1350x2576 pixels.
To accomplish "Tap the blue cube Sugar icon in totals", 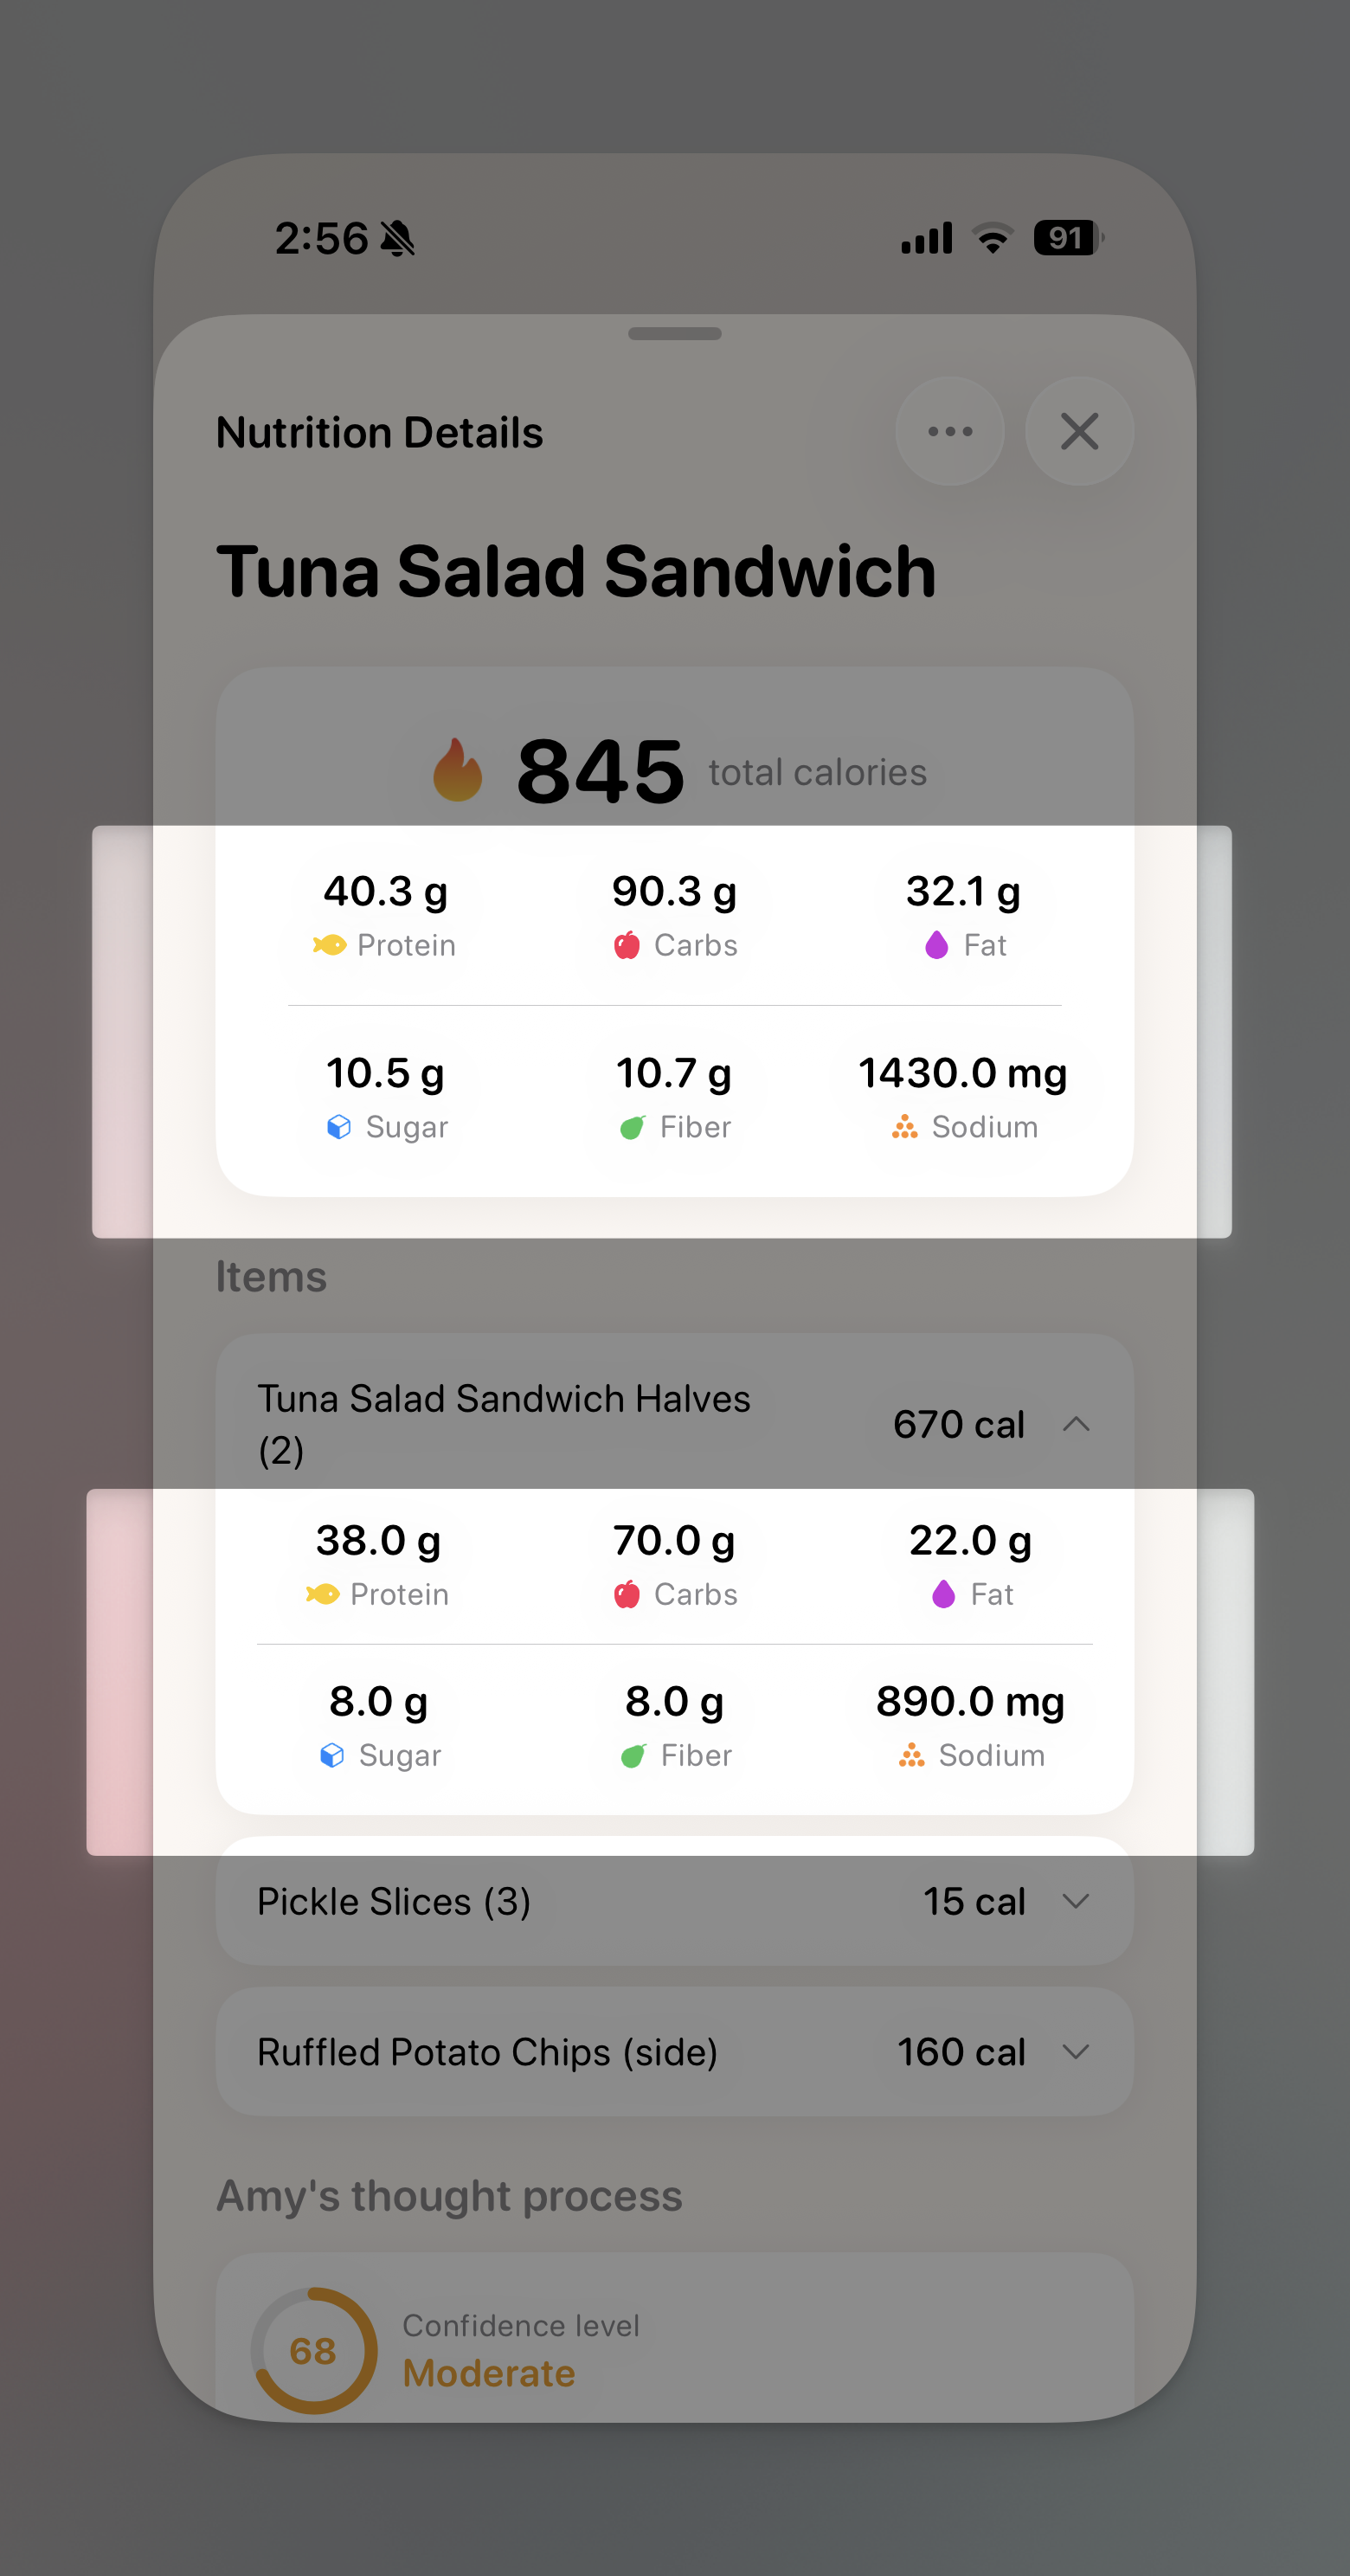I will (339, 1127).
